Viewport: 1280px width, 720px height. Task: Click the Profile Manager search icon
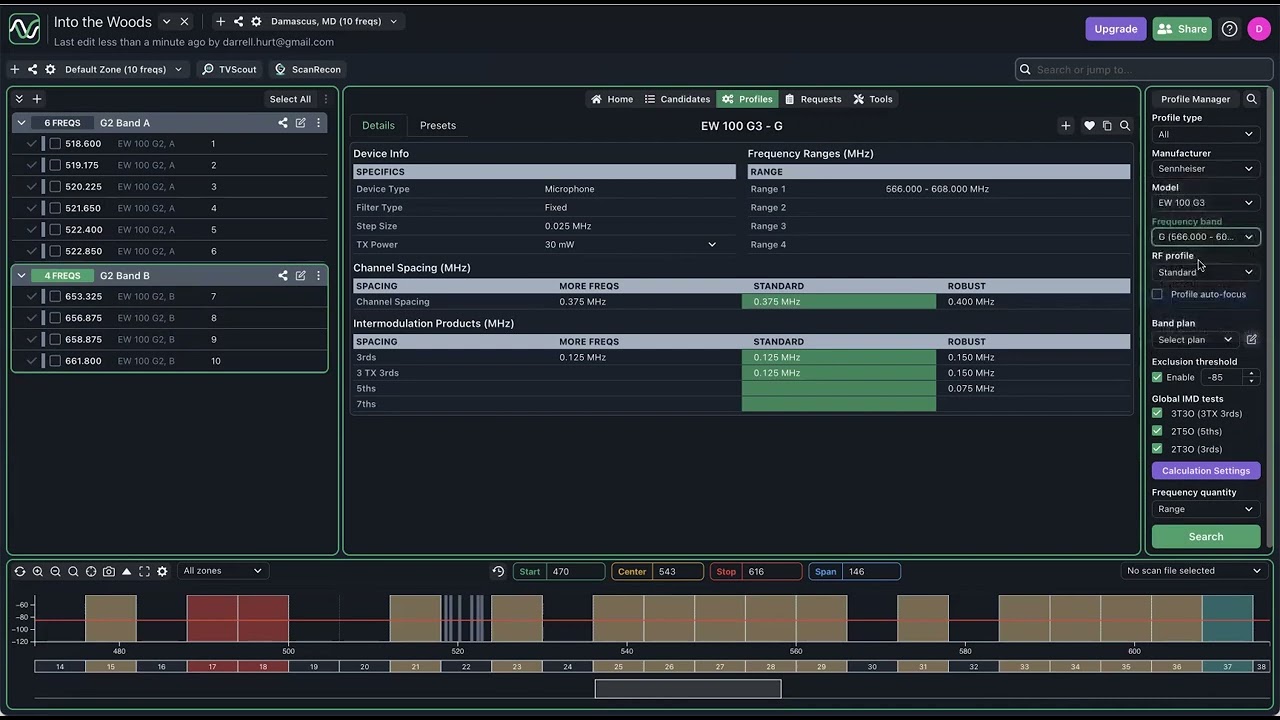[x=1251, y=99]
